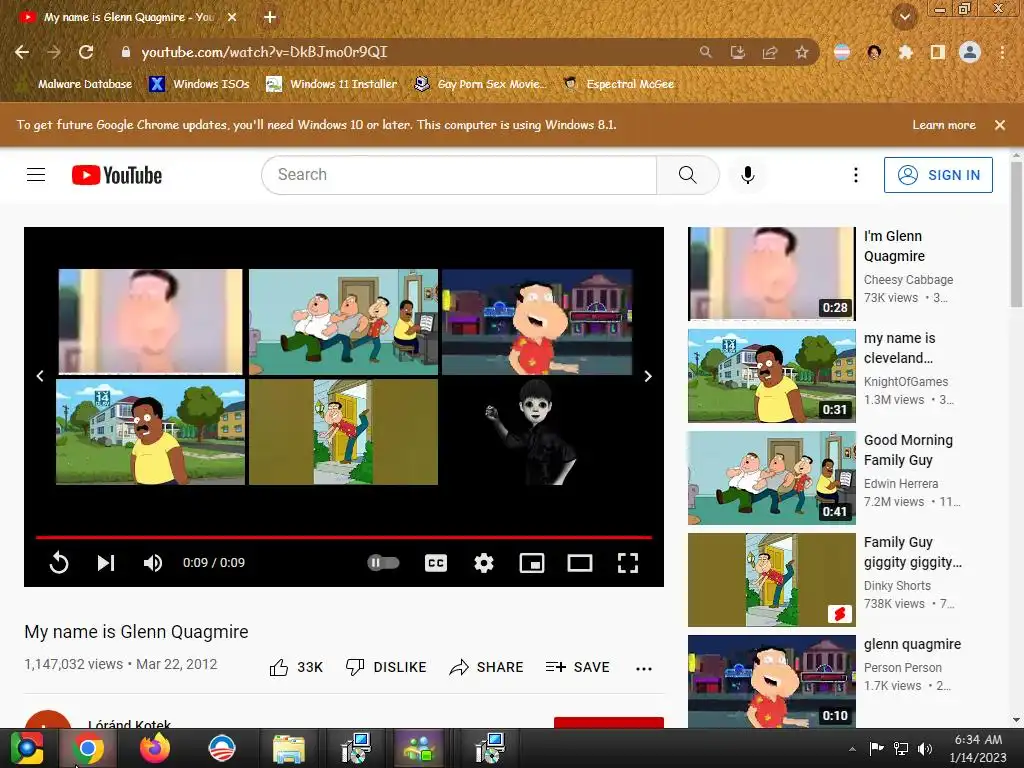Open the Extensions puzzle icon

coord(906,52)
